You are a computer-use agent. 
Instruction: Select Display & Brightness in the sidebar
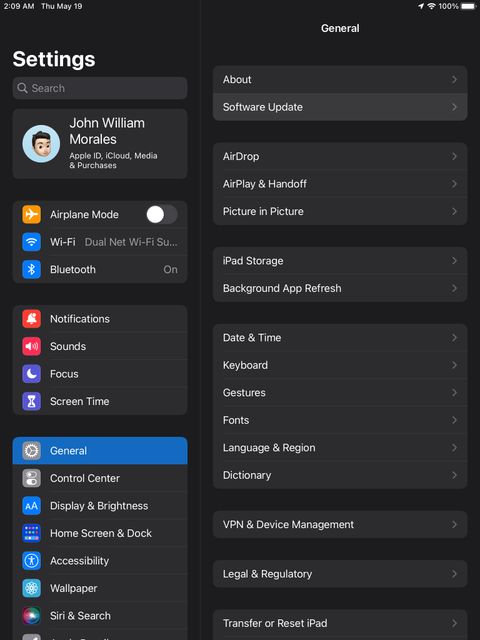(x=100, y=506)
